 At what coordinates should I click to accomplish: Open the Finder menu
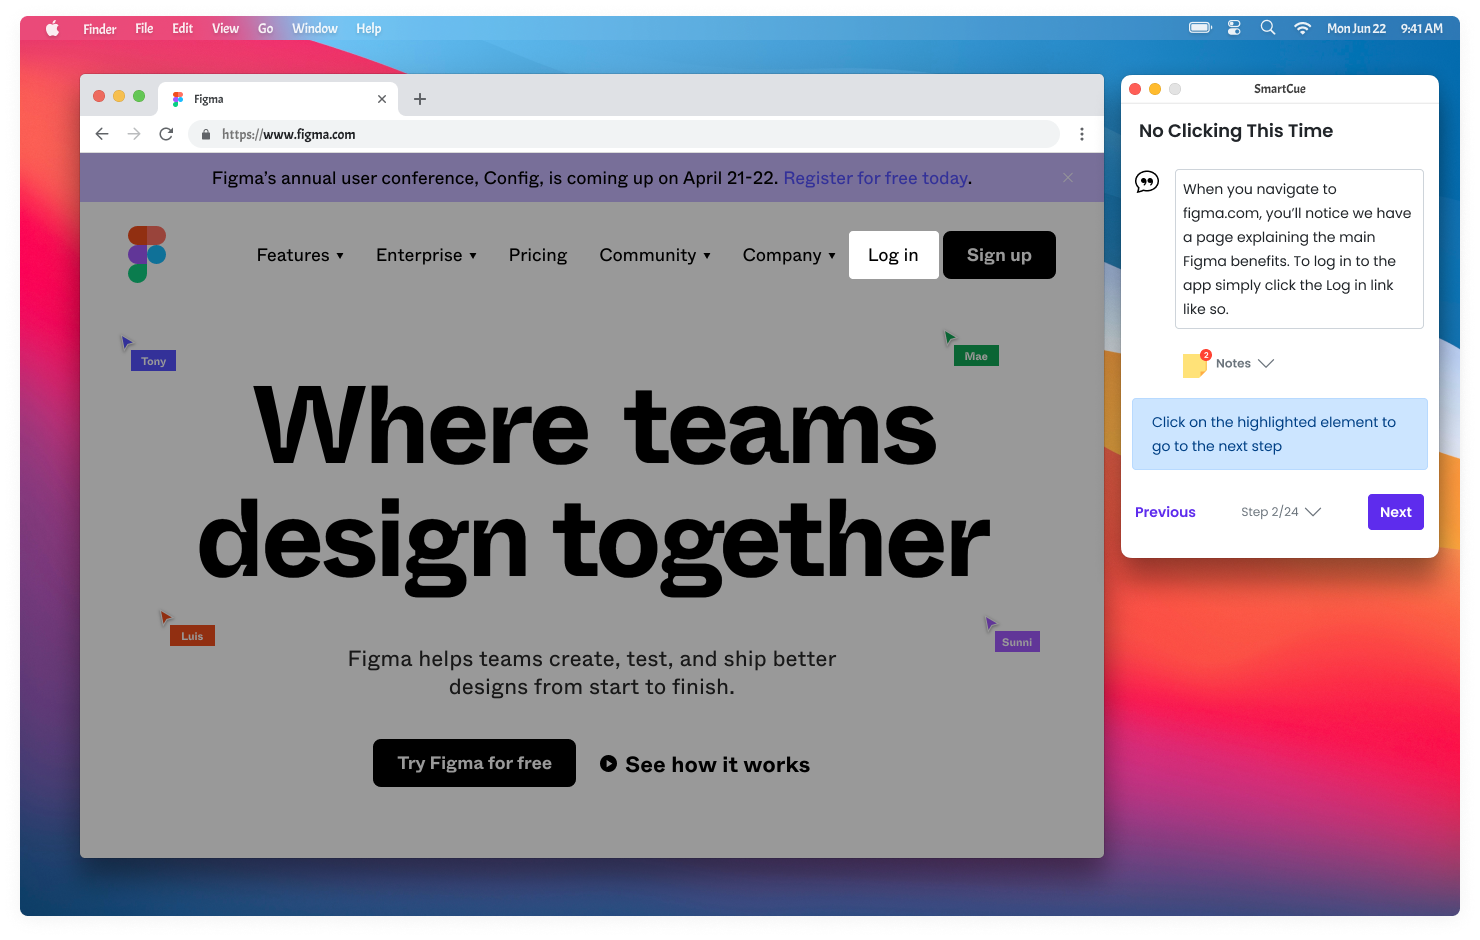coord(100,29)
